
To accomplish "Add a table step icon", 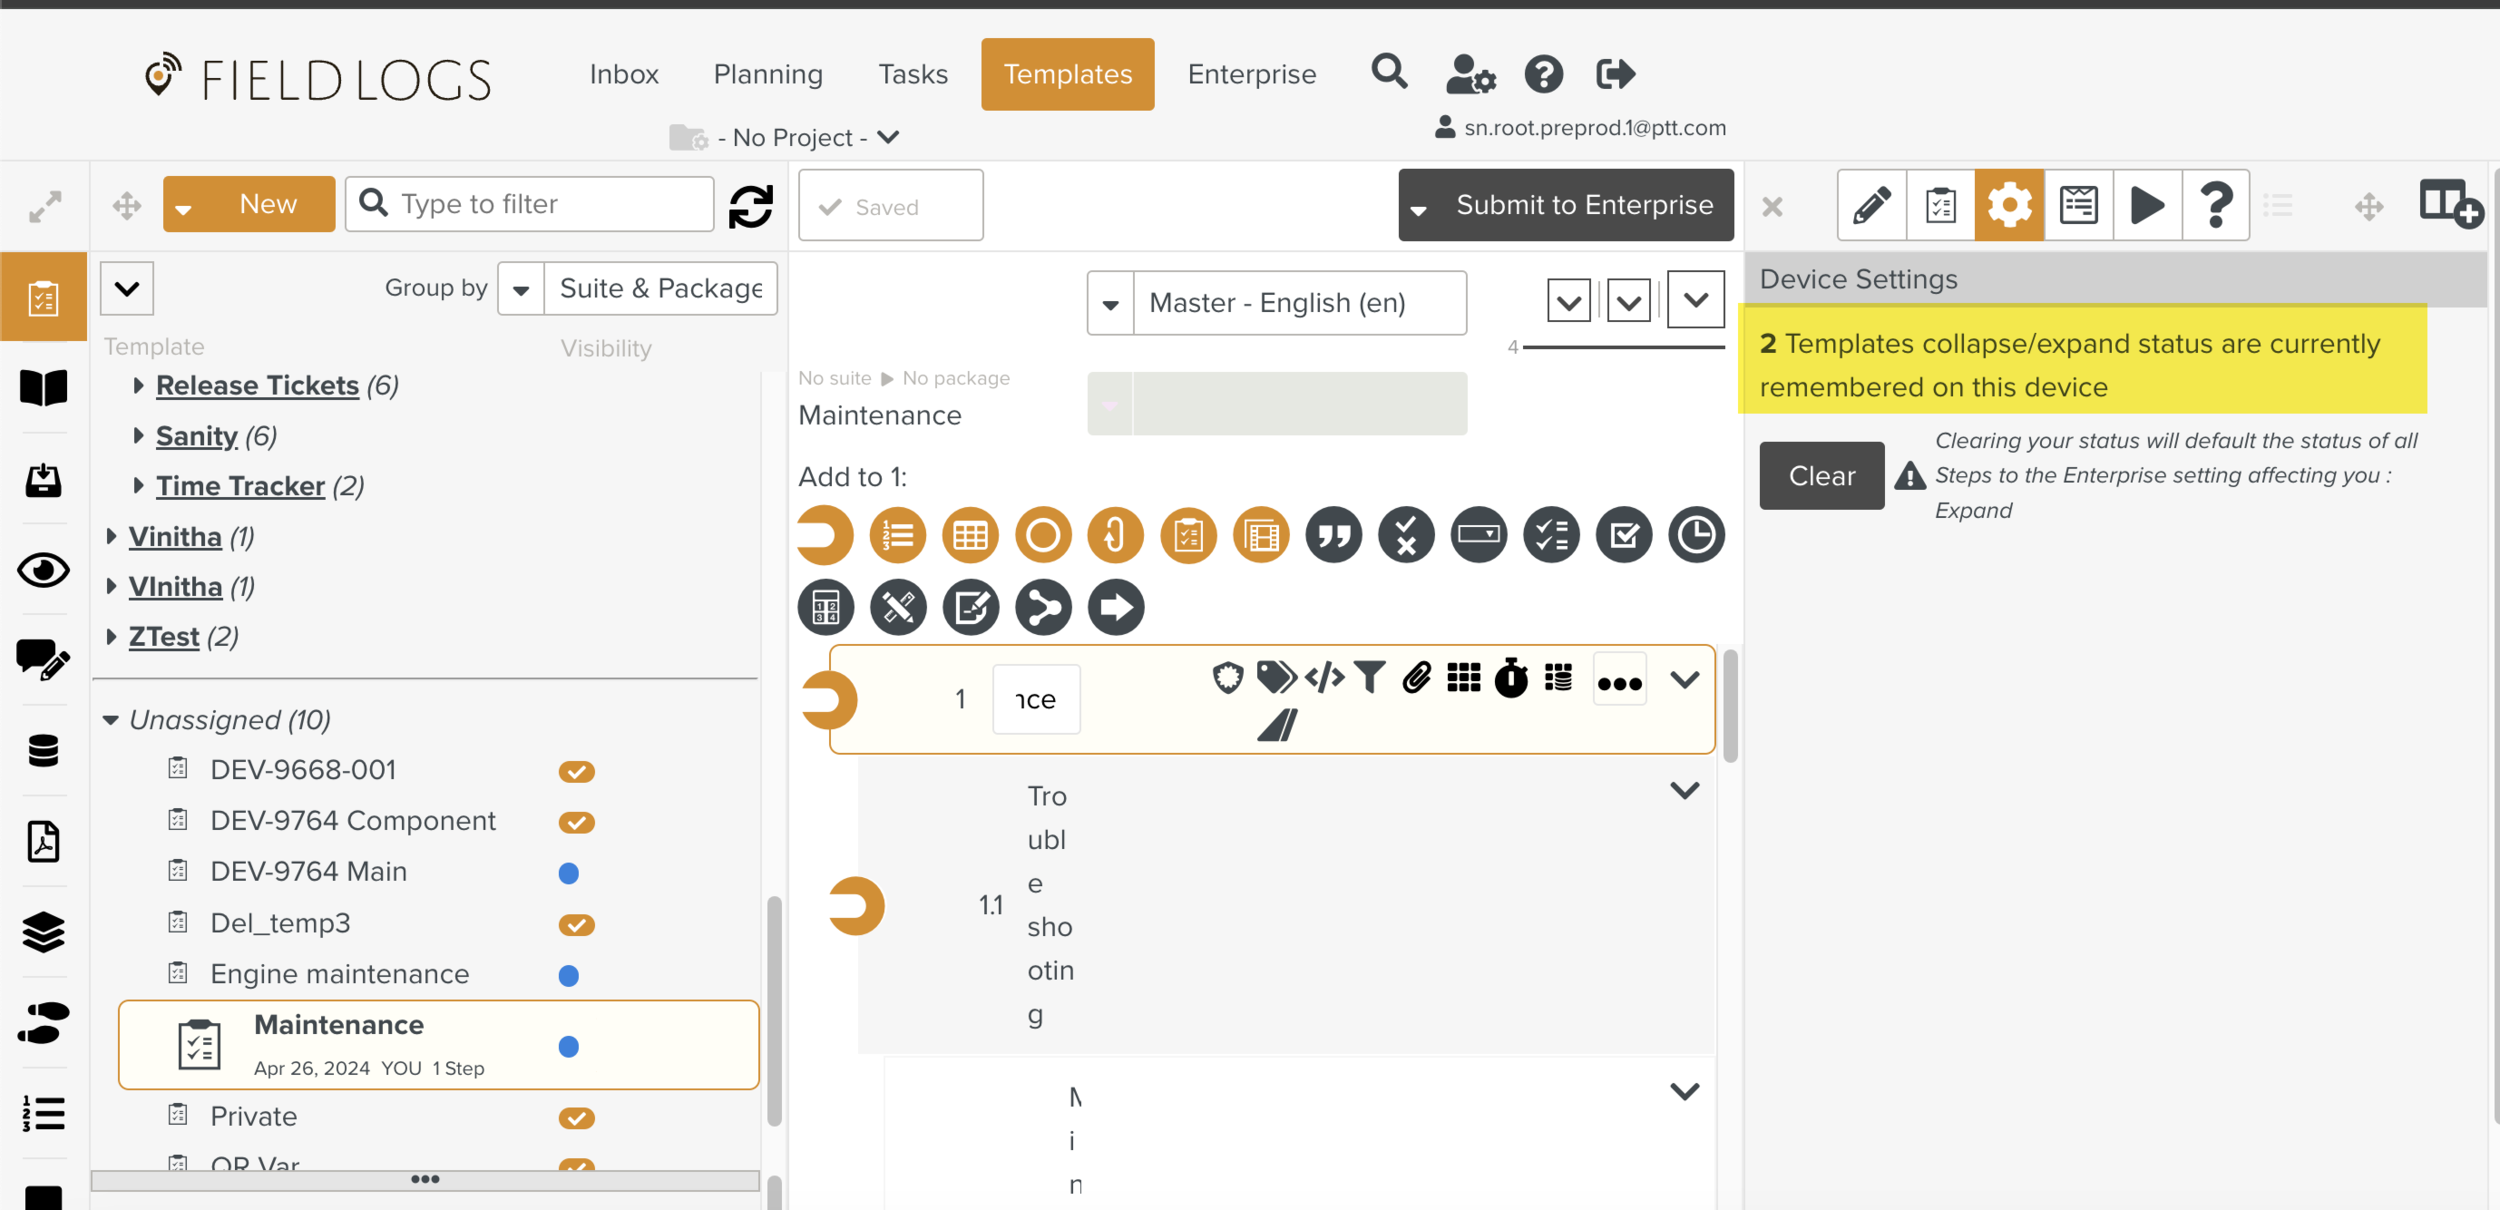I will pyautogui.click(x=969, y=535).
